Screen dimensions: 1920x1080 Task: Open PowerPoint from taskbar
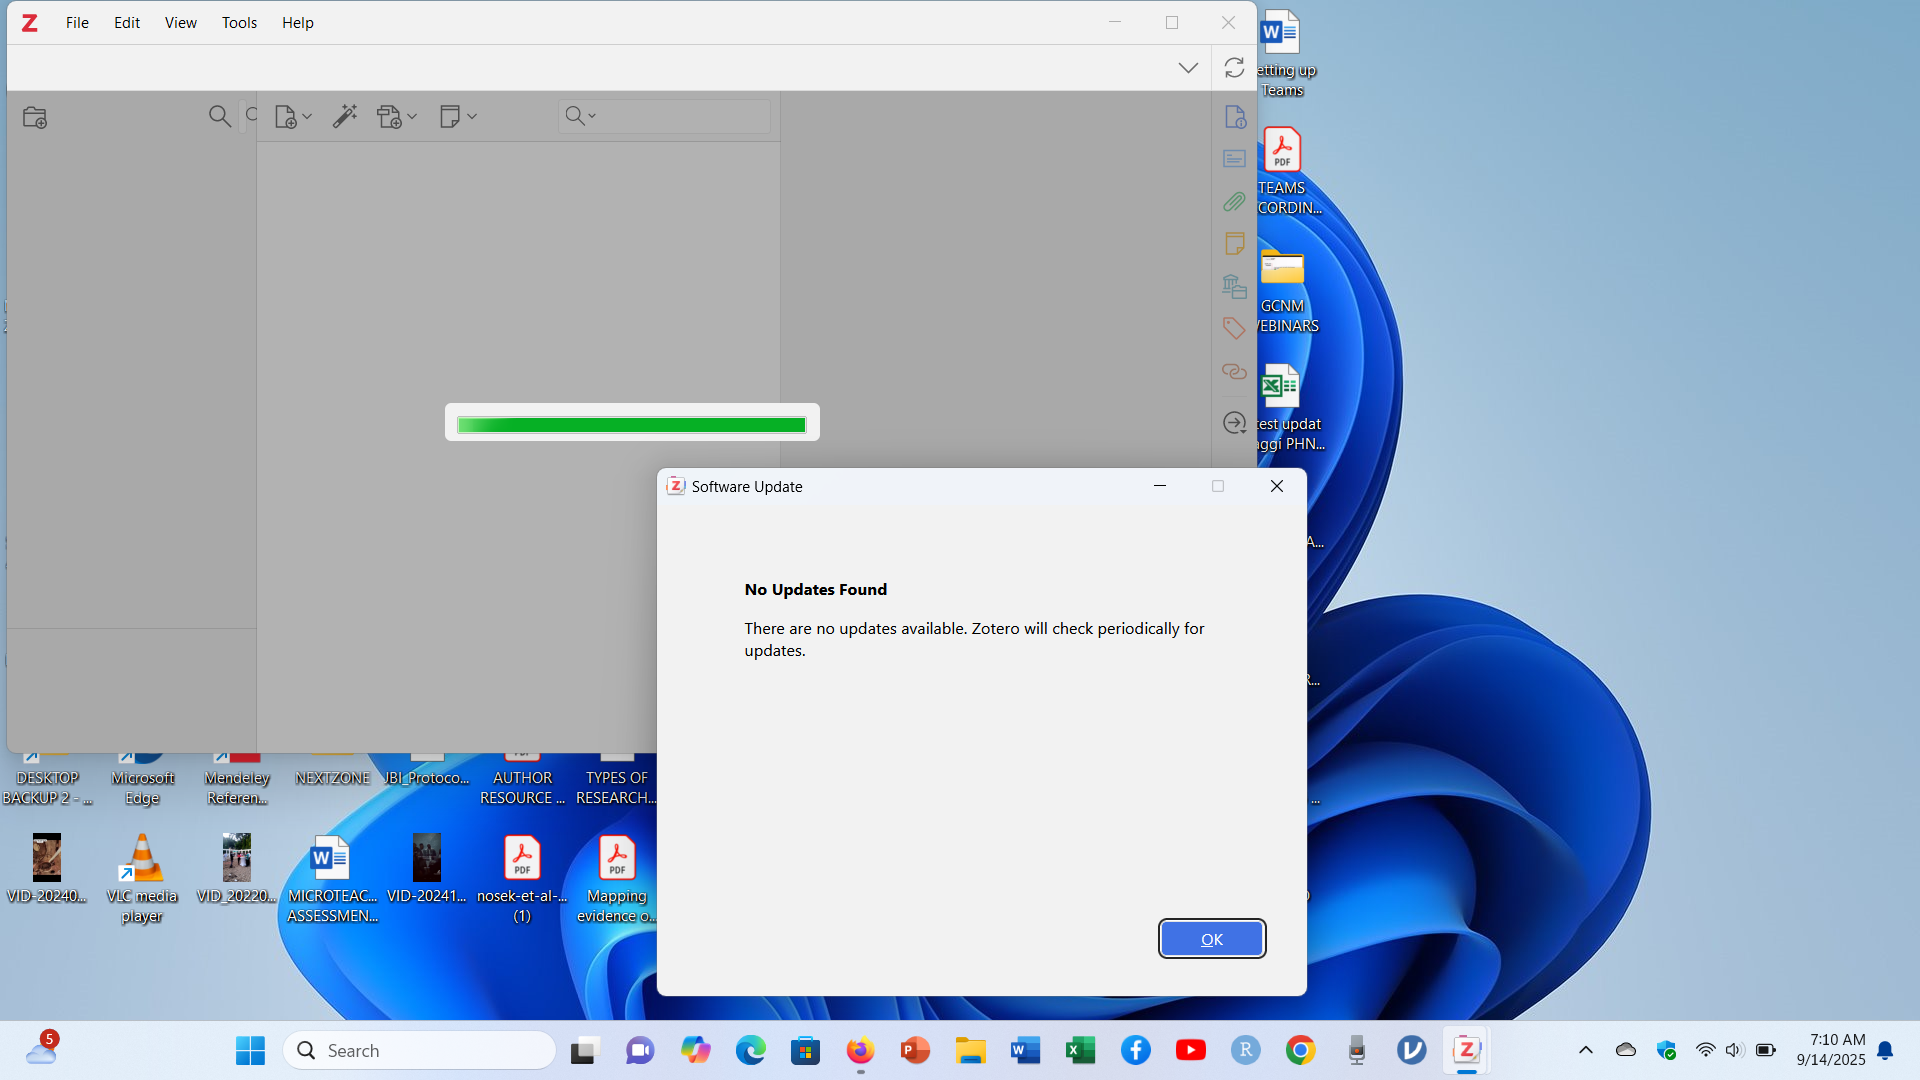915,1050
